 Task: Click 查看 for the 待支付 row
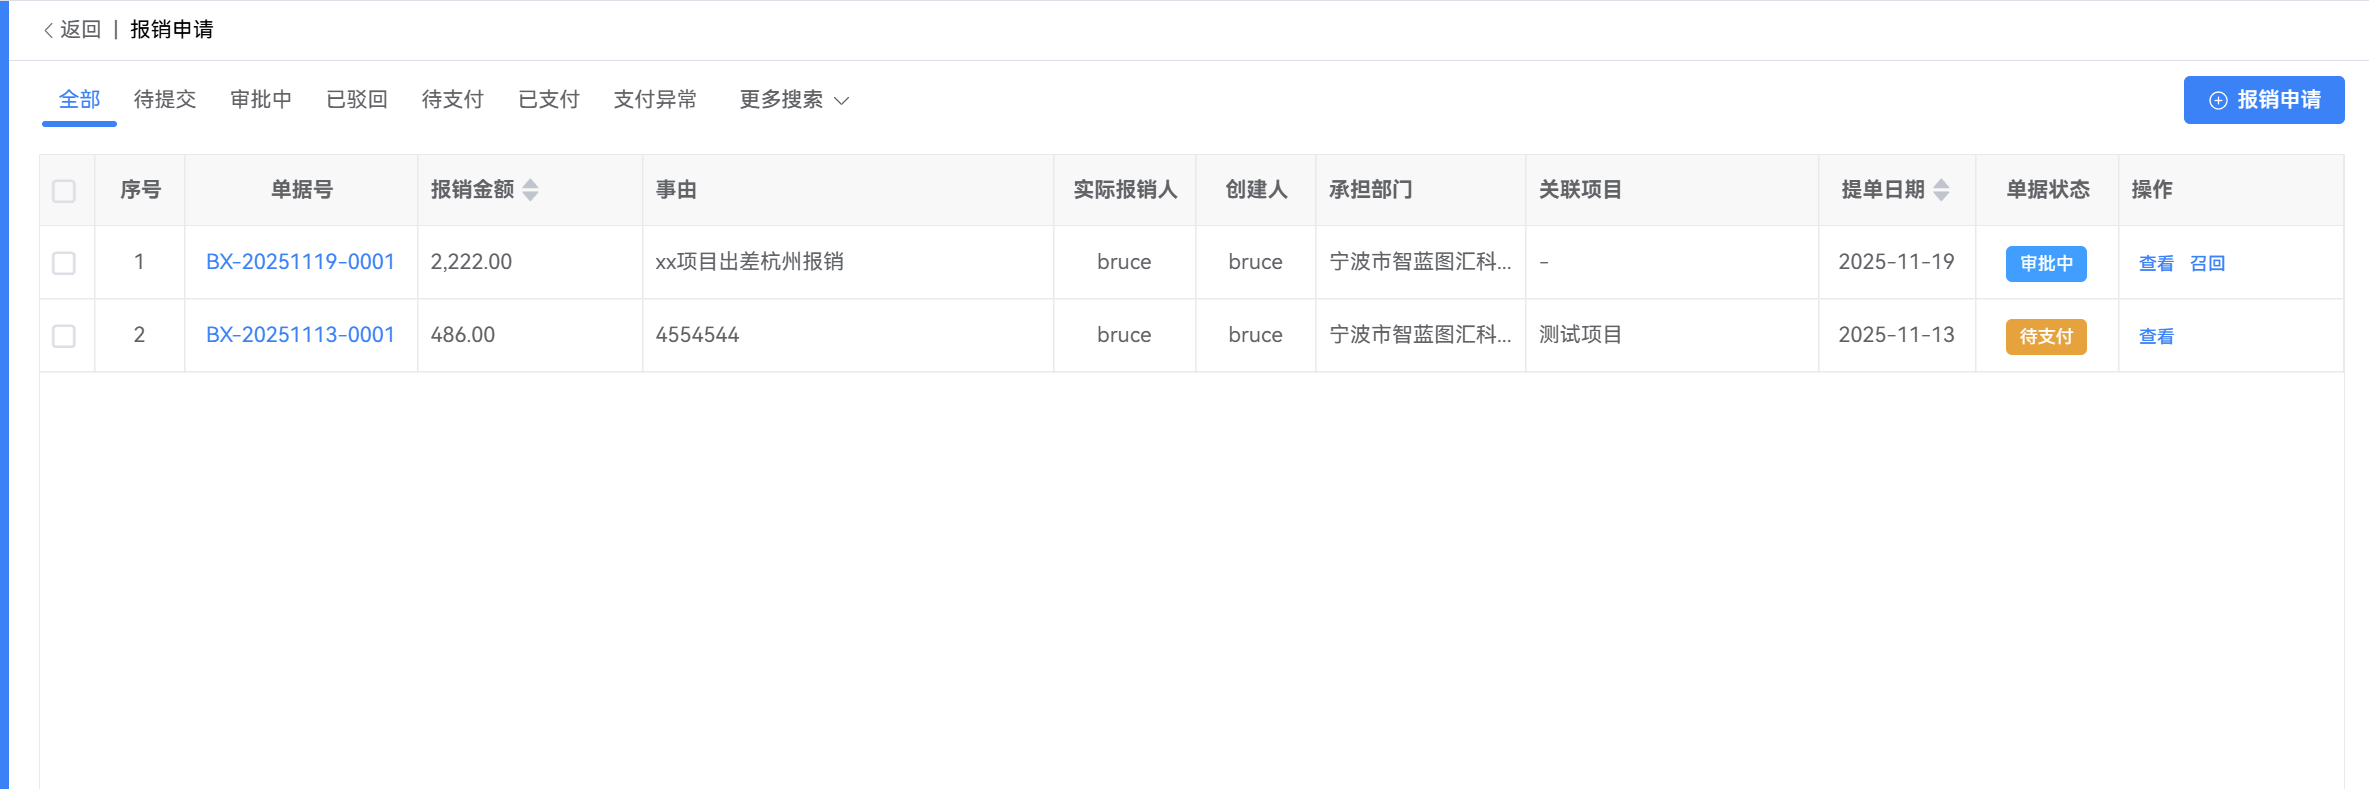(2156, 337)
